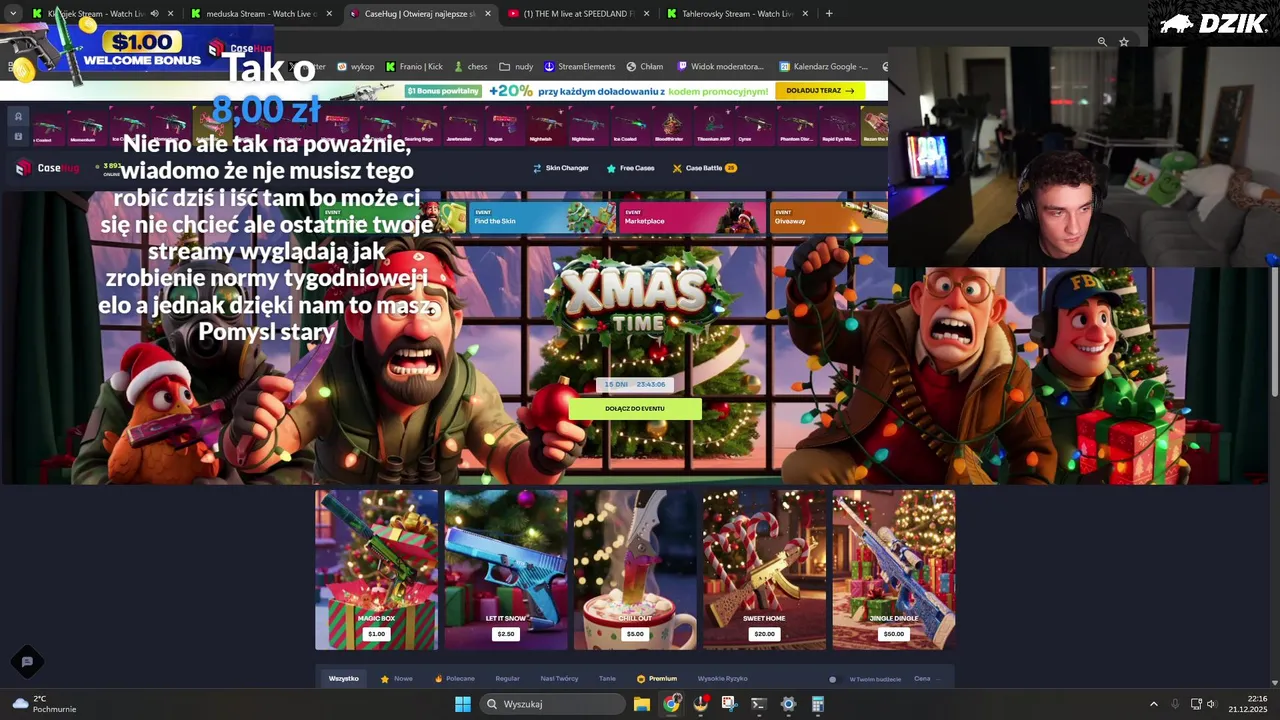Viewport: 1280px width, 720px height.
Task: Open the Widok moderatora bookmark
Action: pyautogui.click(x=721, y=67)
